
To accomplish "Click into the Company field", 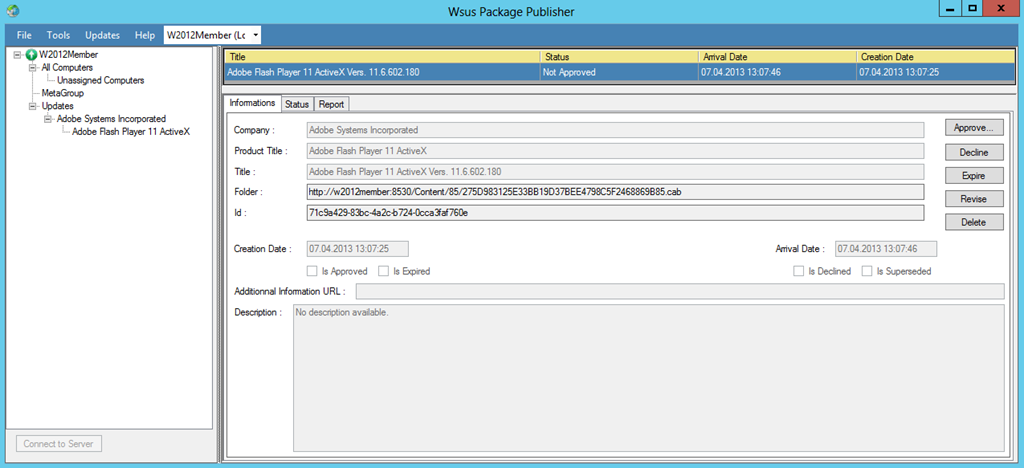I will 615,130.
